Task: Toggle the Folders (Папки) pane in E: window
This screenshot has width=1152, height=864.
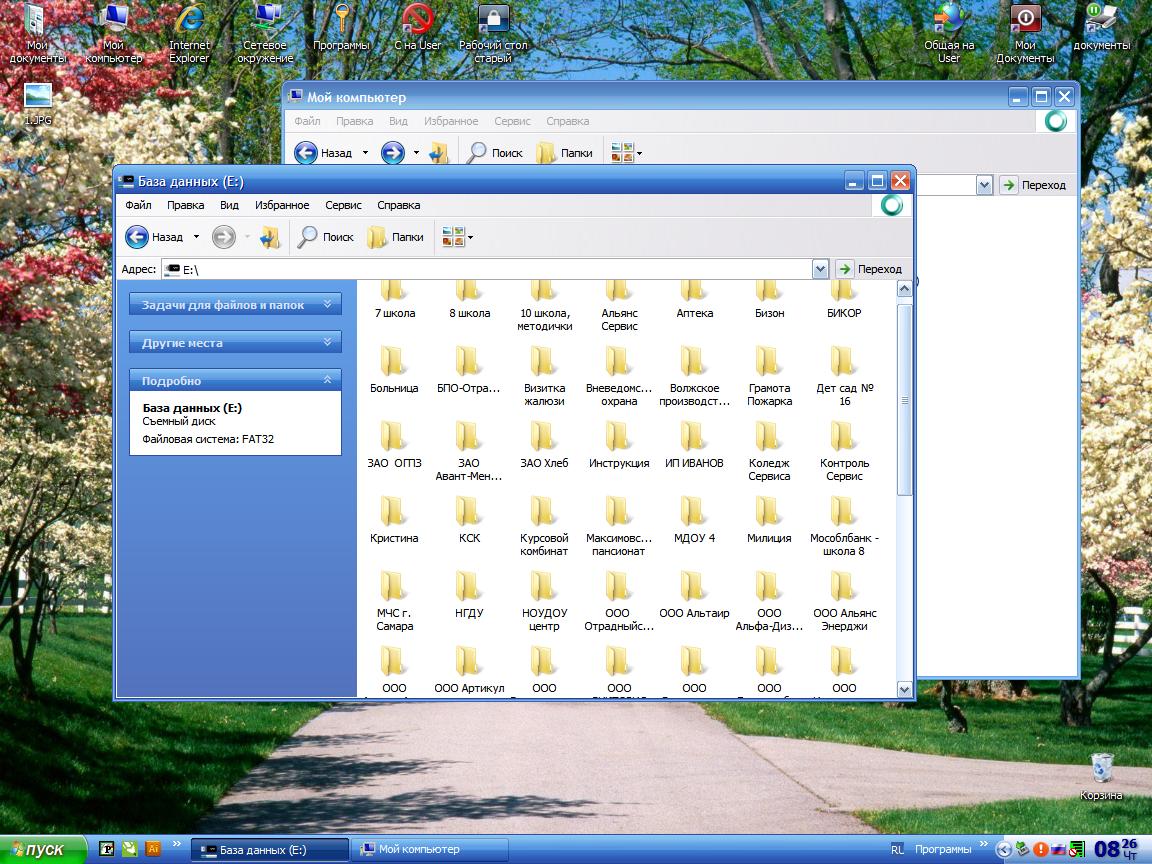Action: coord(396,237)
